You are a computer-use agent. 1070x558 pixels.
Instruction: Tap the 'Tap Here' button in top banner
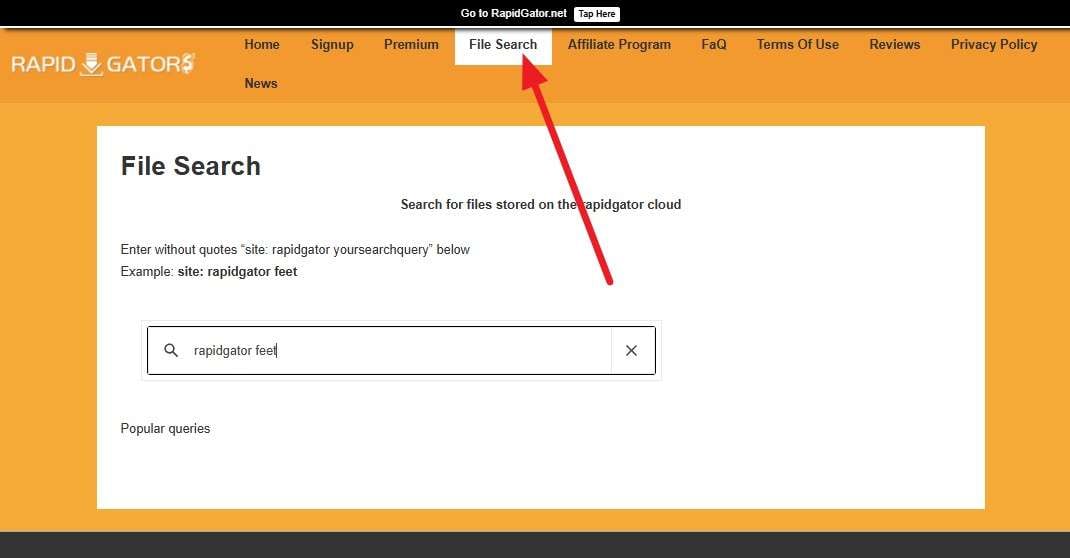click(x=597, y=14)
